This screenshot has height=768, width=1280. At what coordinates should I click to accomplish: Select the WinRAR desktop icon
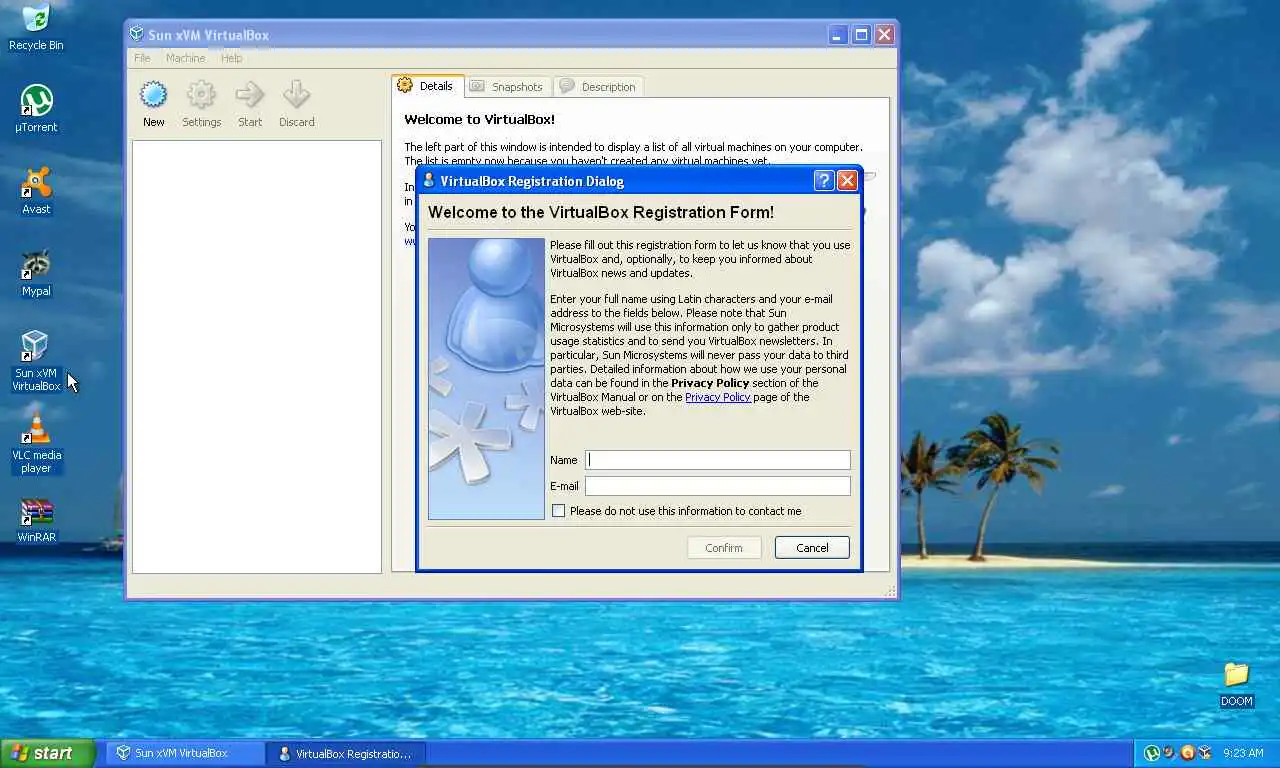tap(36, 520)
